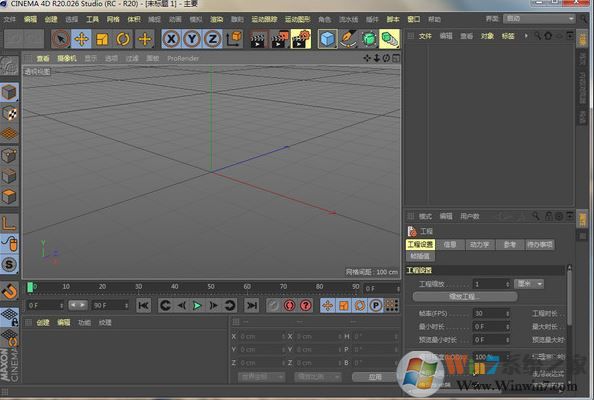This screenshot has width=594, height=400.
Task: Open Render Settings gear clapperboard icon
Action: tap(301, 39)
